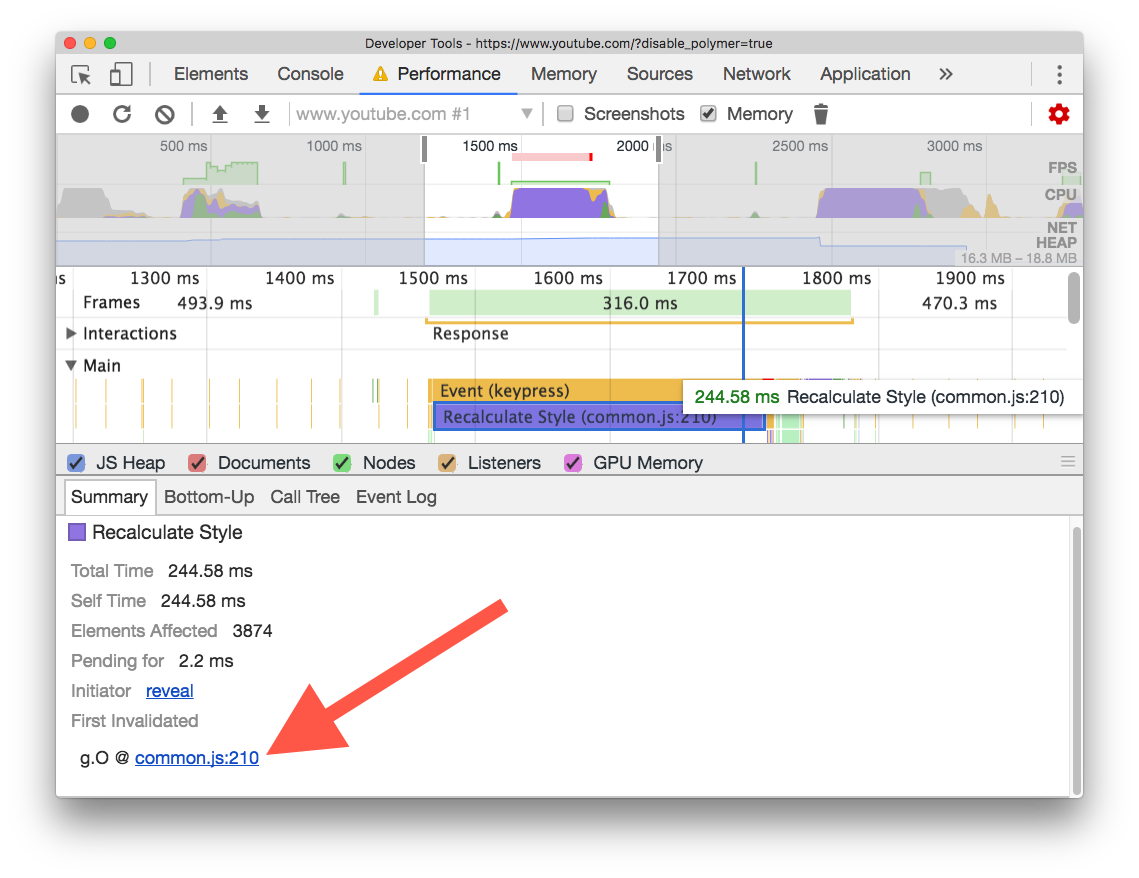This screenshot has width=1139, height=878.
Task: Collapse the Main track
Action: point(70,365)
